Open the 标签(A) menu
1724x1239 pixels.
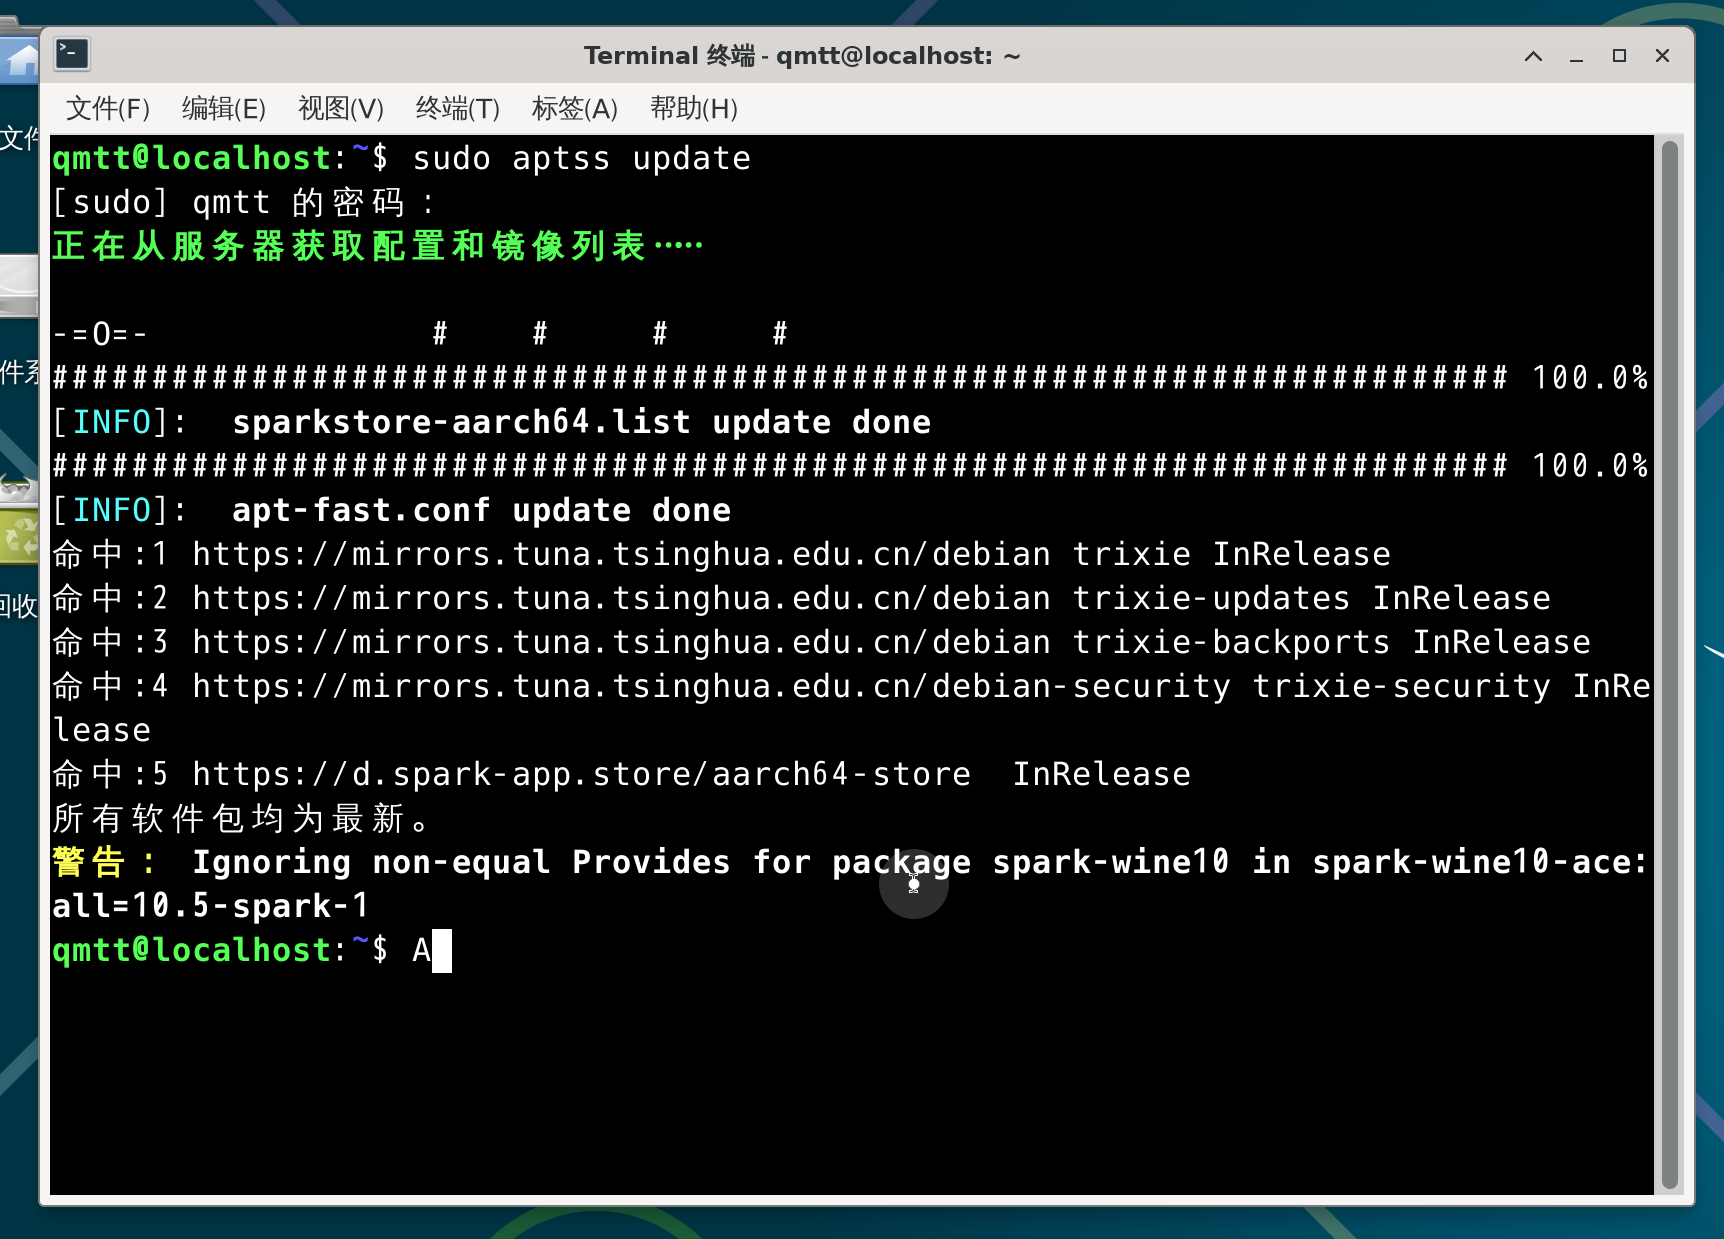(575, 108)
